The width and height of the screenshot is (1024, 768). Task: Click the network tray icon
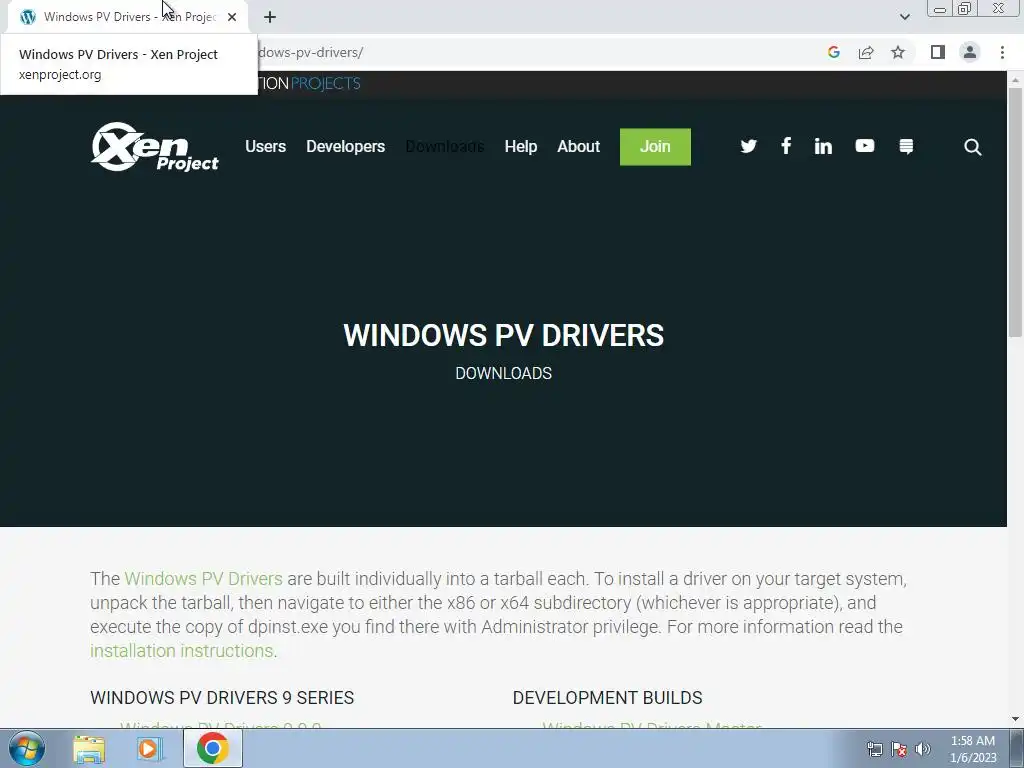click(x=874, y=749)
